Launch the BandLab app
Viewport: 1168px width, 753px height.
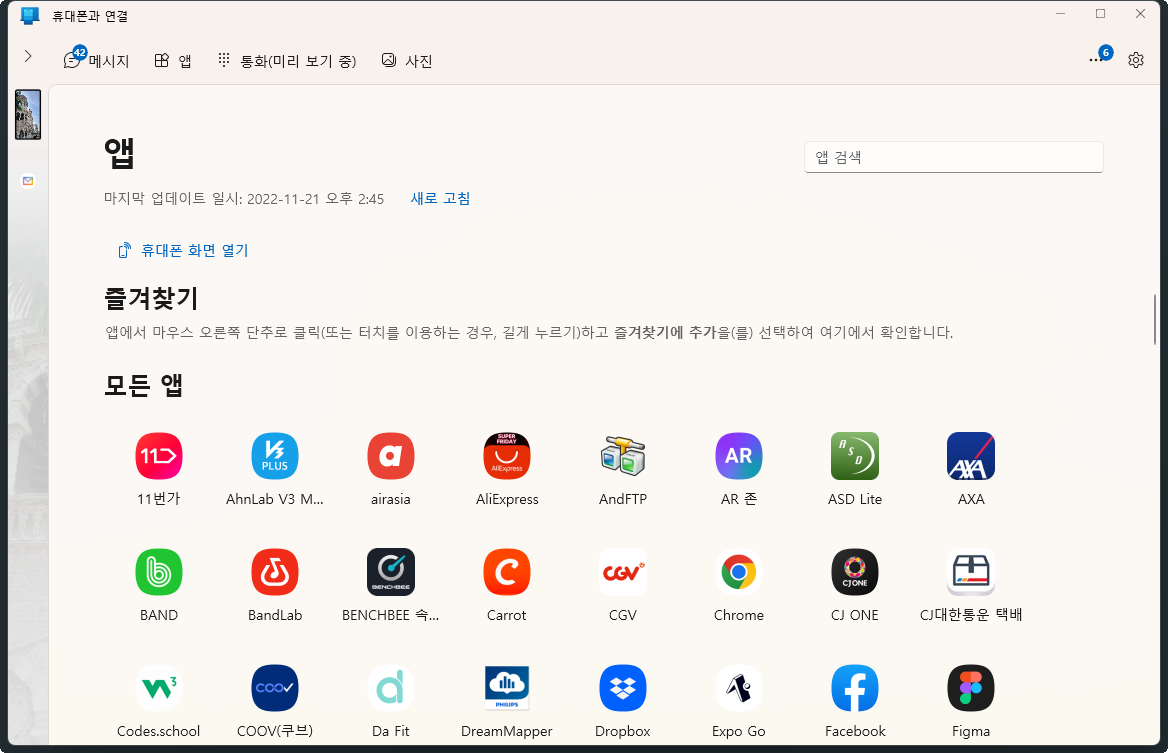coord(275,572)
